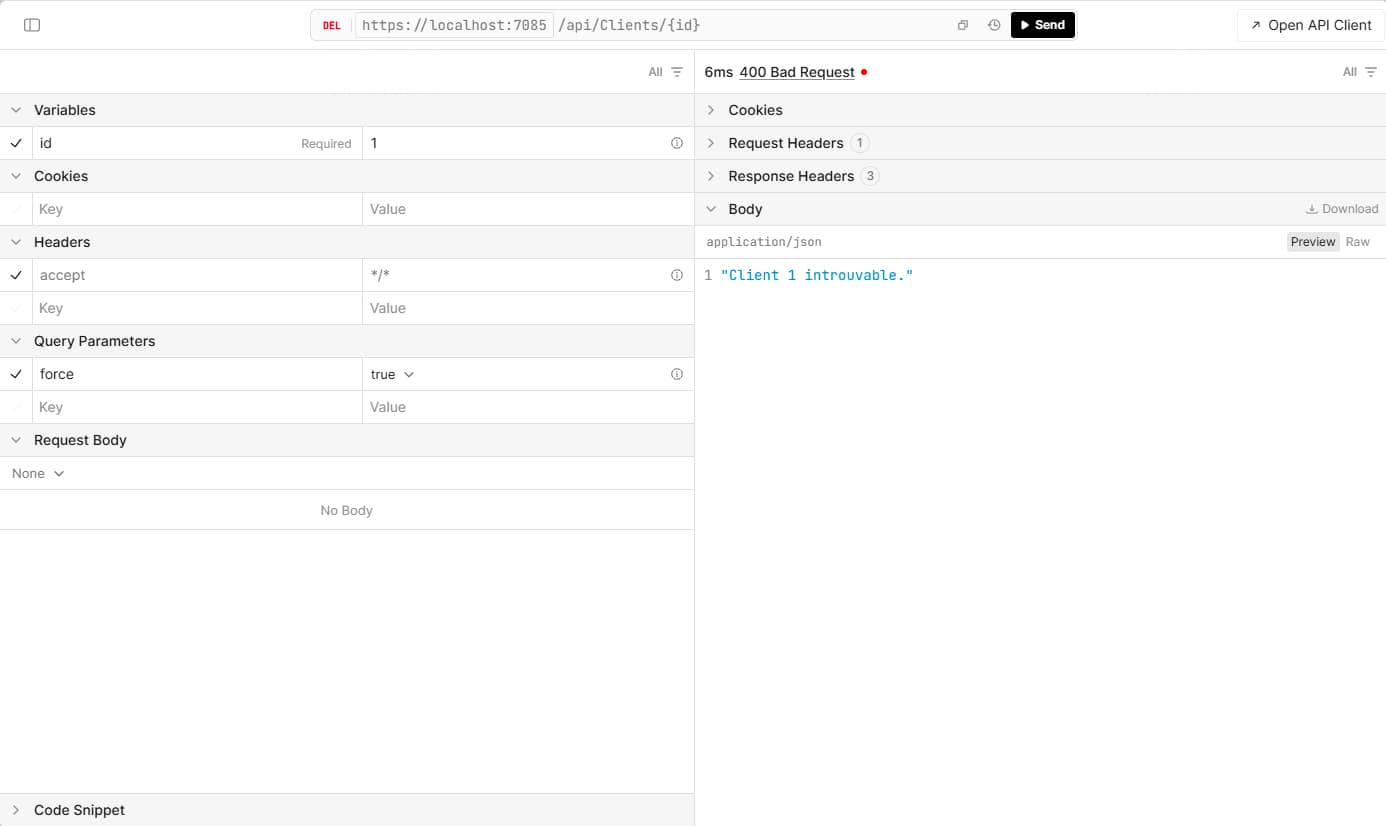Image resolution: width=1386 pixels, height=826 pixels.
Task: Send the DELETE request
Action: (x=1042, y=25)
